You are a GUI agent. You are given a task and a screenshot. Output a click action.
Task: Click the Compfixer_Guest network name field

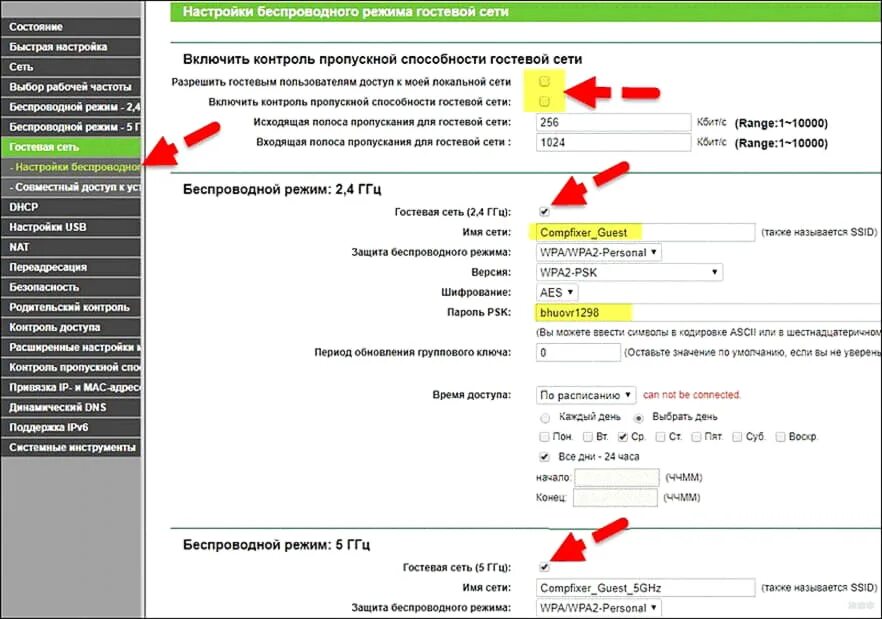(x=643, y=231)
